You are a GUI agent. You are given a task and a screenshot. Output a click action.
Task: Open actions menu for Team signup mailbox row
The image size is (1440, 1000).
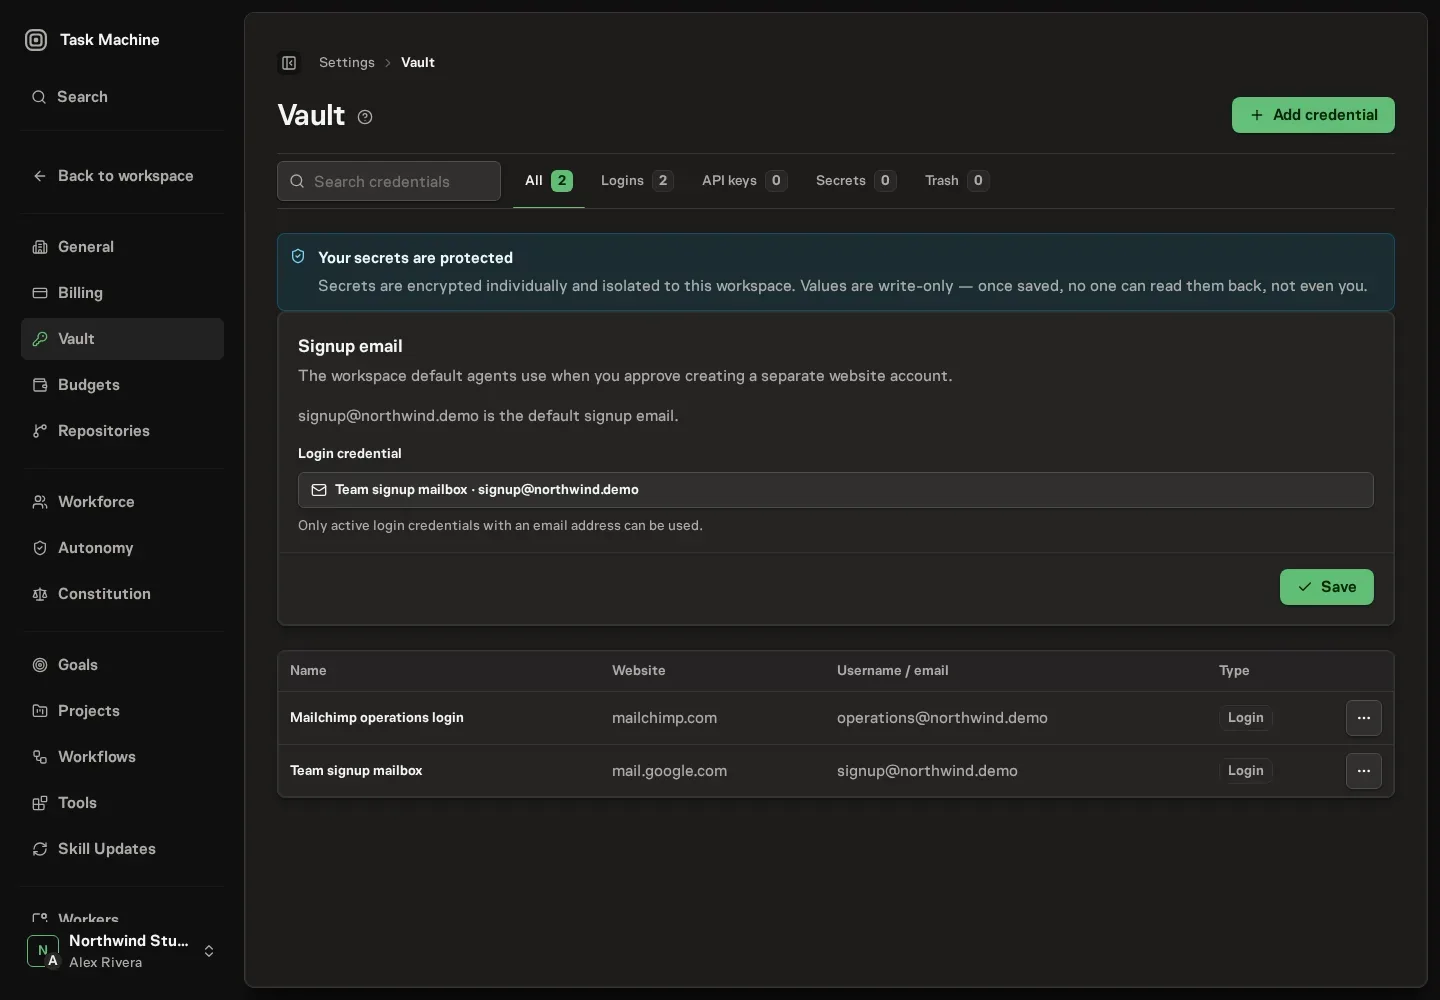[1364, 771]
